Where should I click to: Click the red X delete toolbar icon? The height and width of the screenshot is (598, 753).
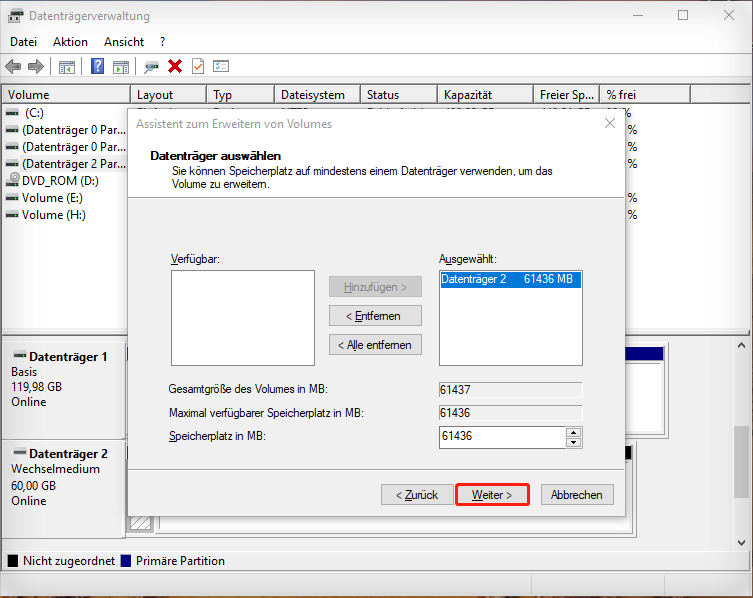tap(175, 66)
